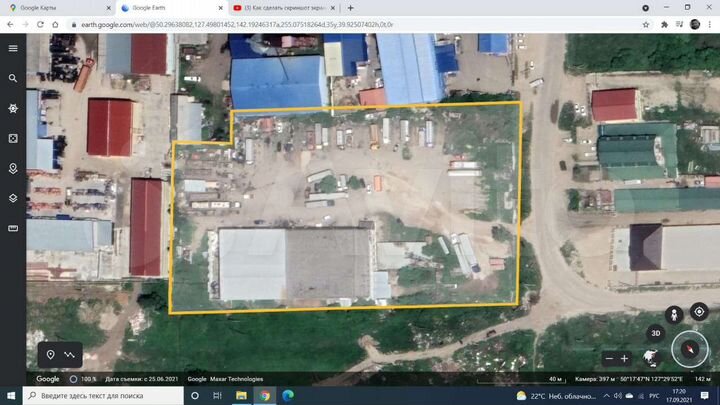Open the Google Earth hamburger menu

pyautogui.click(x=13, y=48)
